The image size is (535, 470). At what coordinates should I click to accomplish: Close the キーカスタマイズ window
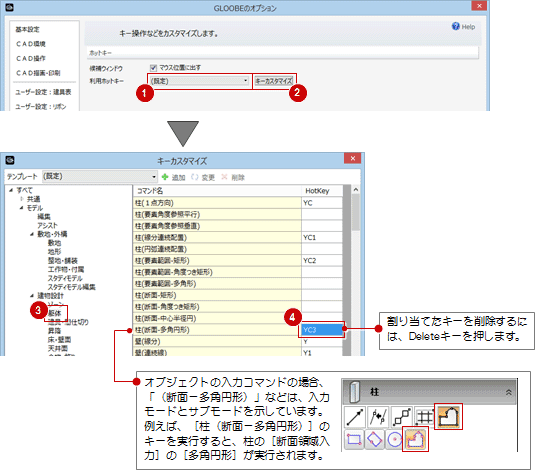pos(353,158)
